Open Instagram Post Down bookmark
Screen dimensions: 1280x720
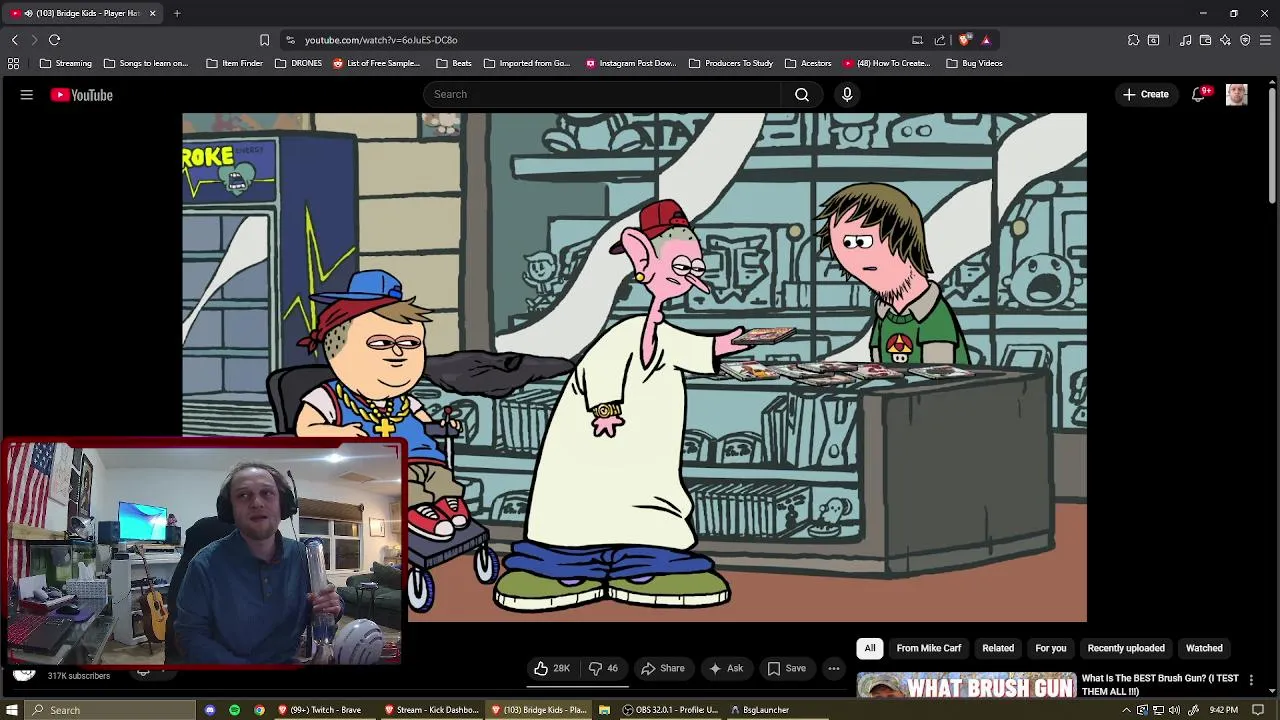tap(631, 63)
